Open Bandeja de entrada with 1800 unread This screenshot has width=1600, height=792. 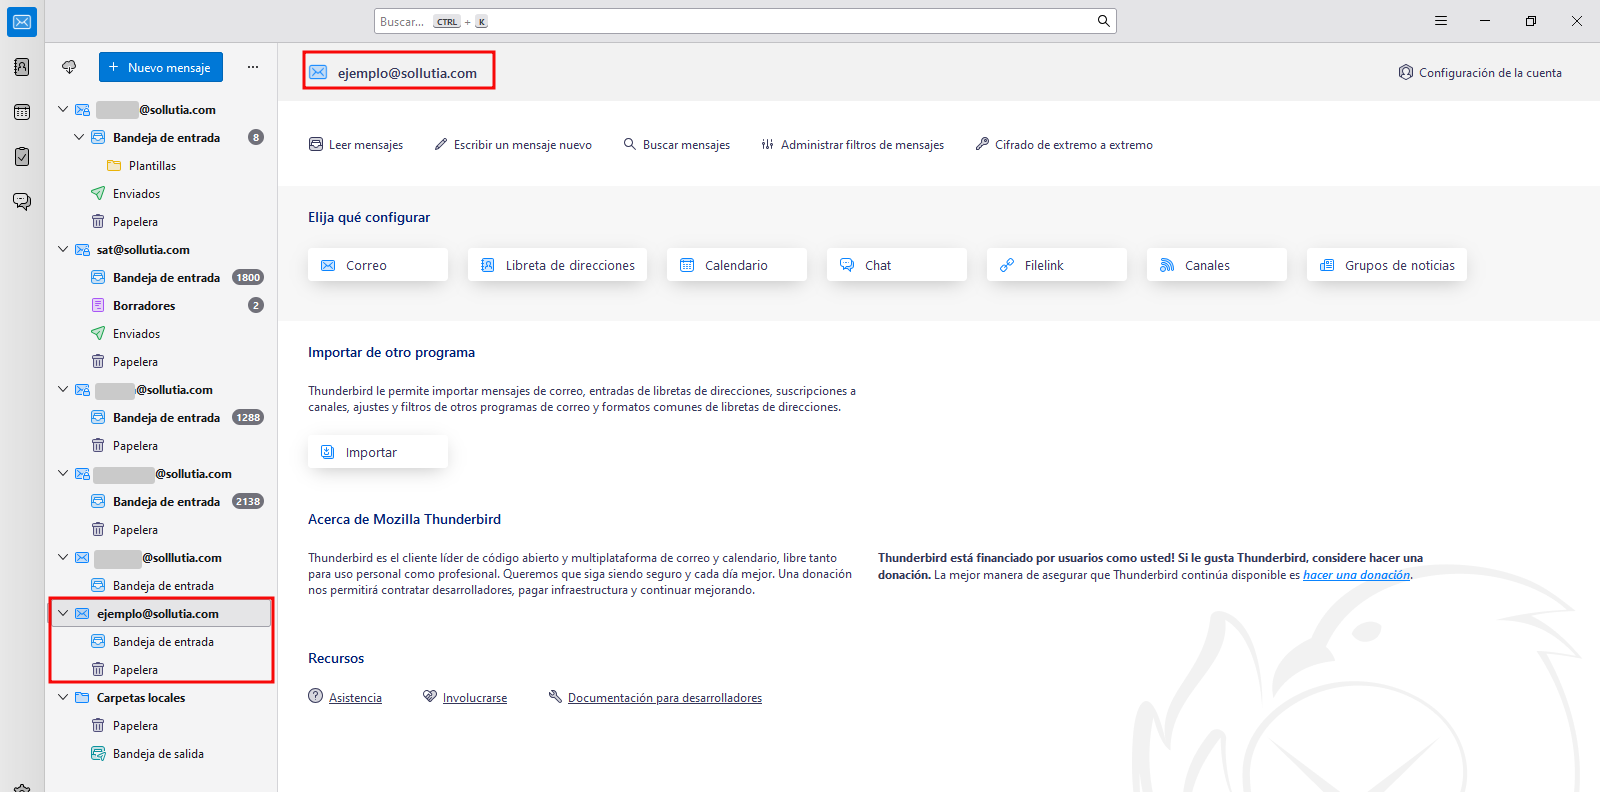[x=161, y=278]
